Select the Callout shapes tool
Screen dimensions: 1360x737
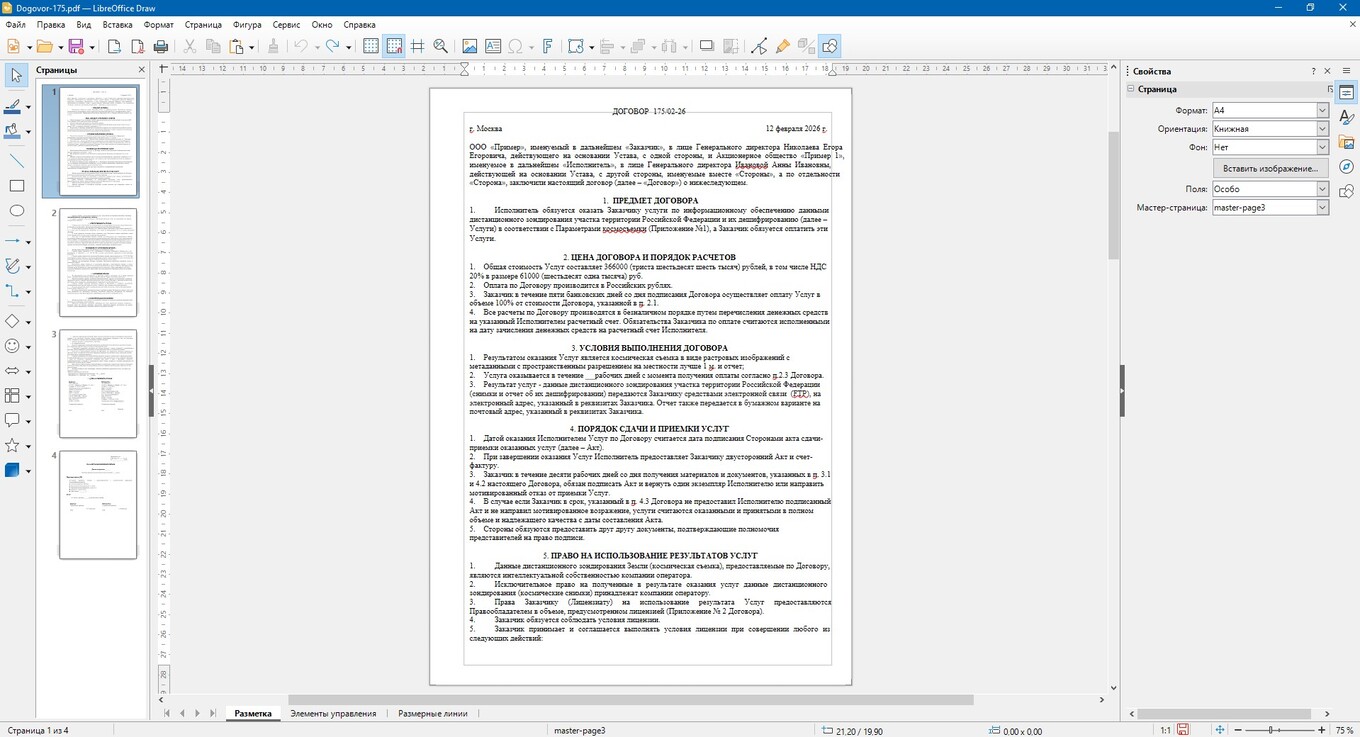click(13, 420)
